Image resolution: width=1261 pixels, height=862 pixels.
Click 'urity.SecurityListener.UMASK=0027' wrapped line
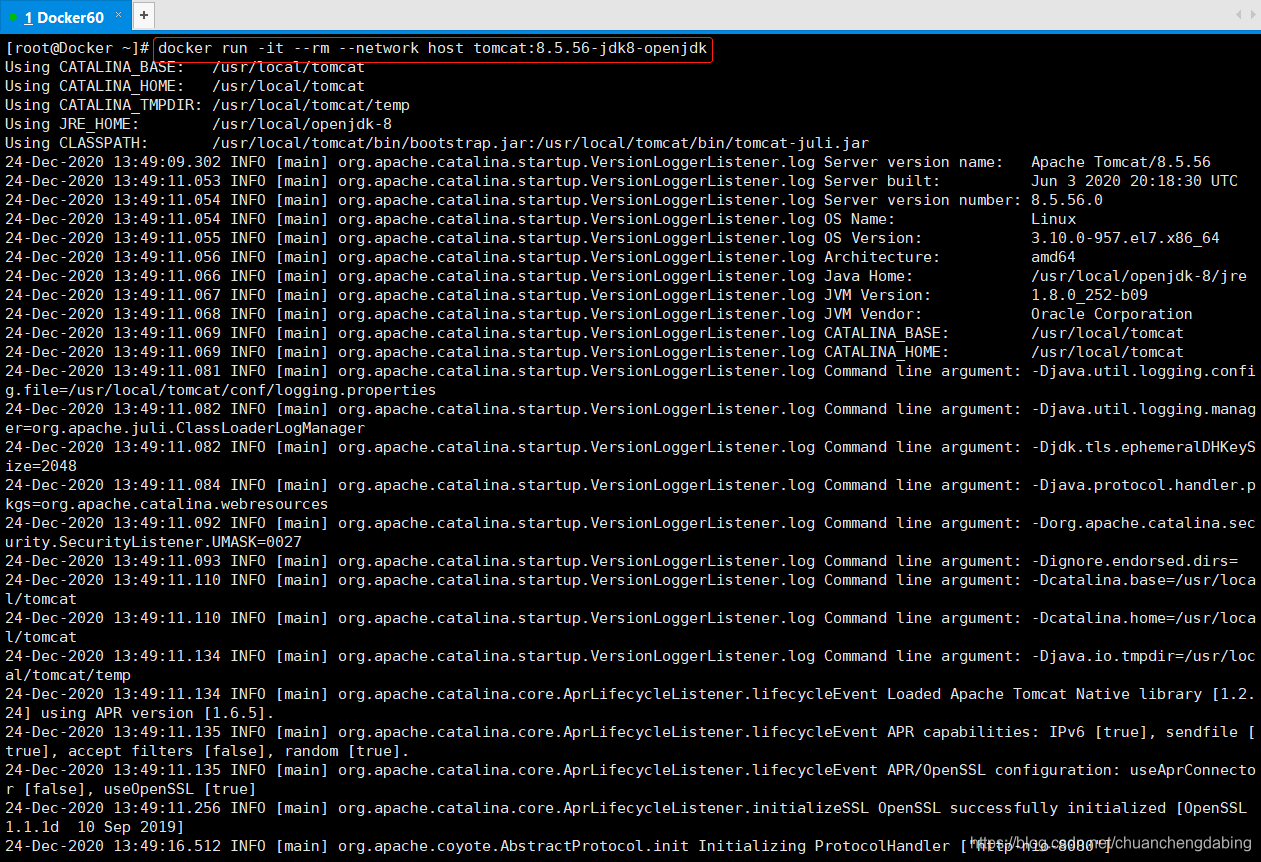153,542
